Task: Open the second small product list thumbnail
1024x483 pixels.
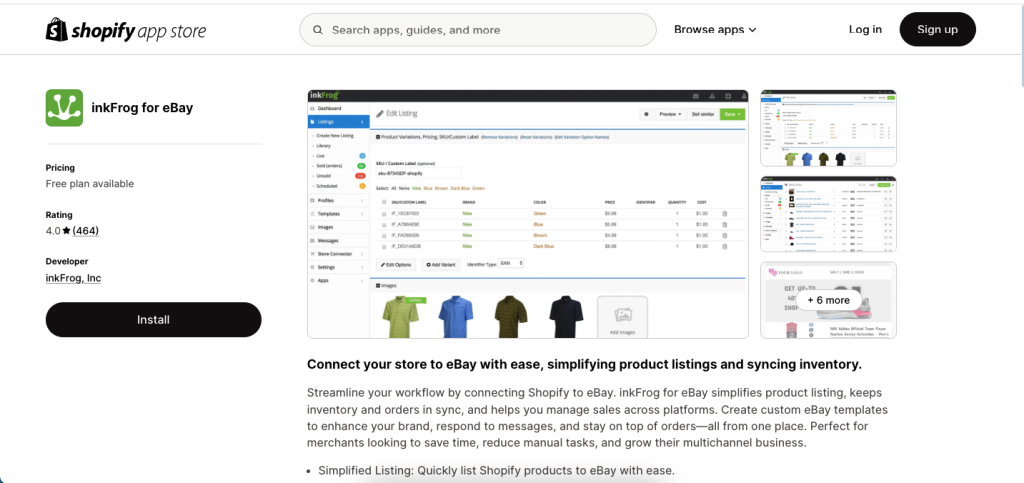Action: pos(828,213)
